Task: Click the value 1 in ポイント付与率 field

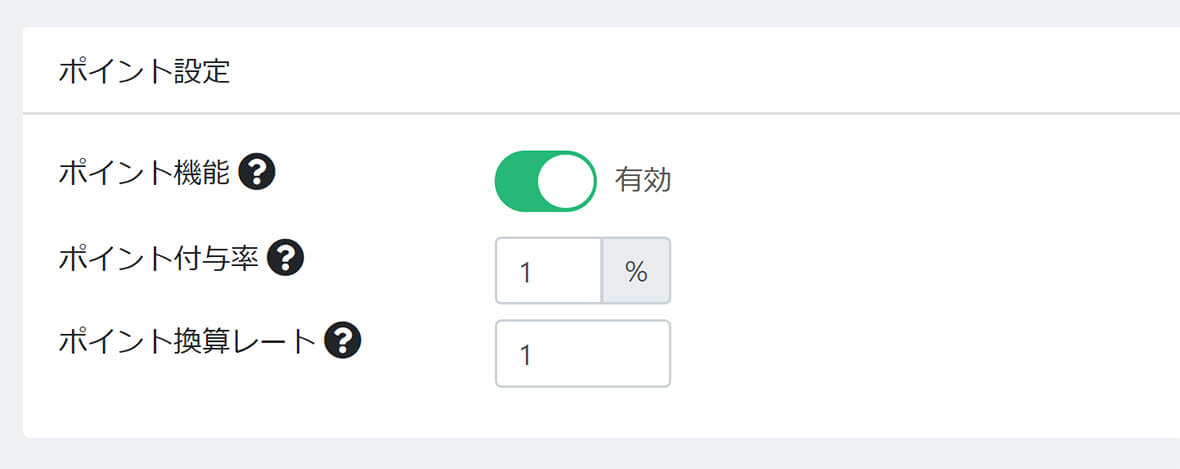Action: tap(525, 272)
